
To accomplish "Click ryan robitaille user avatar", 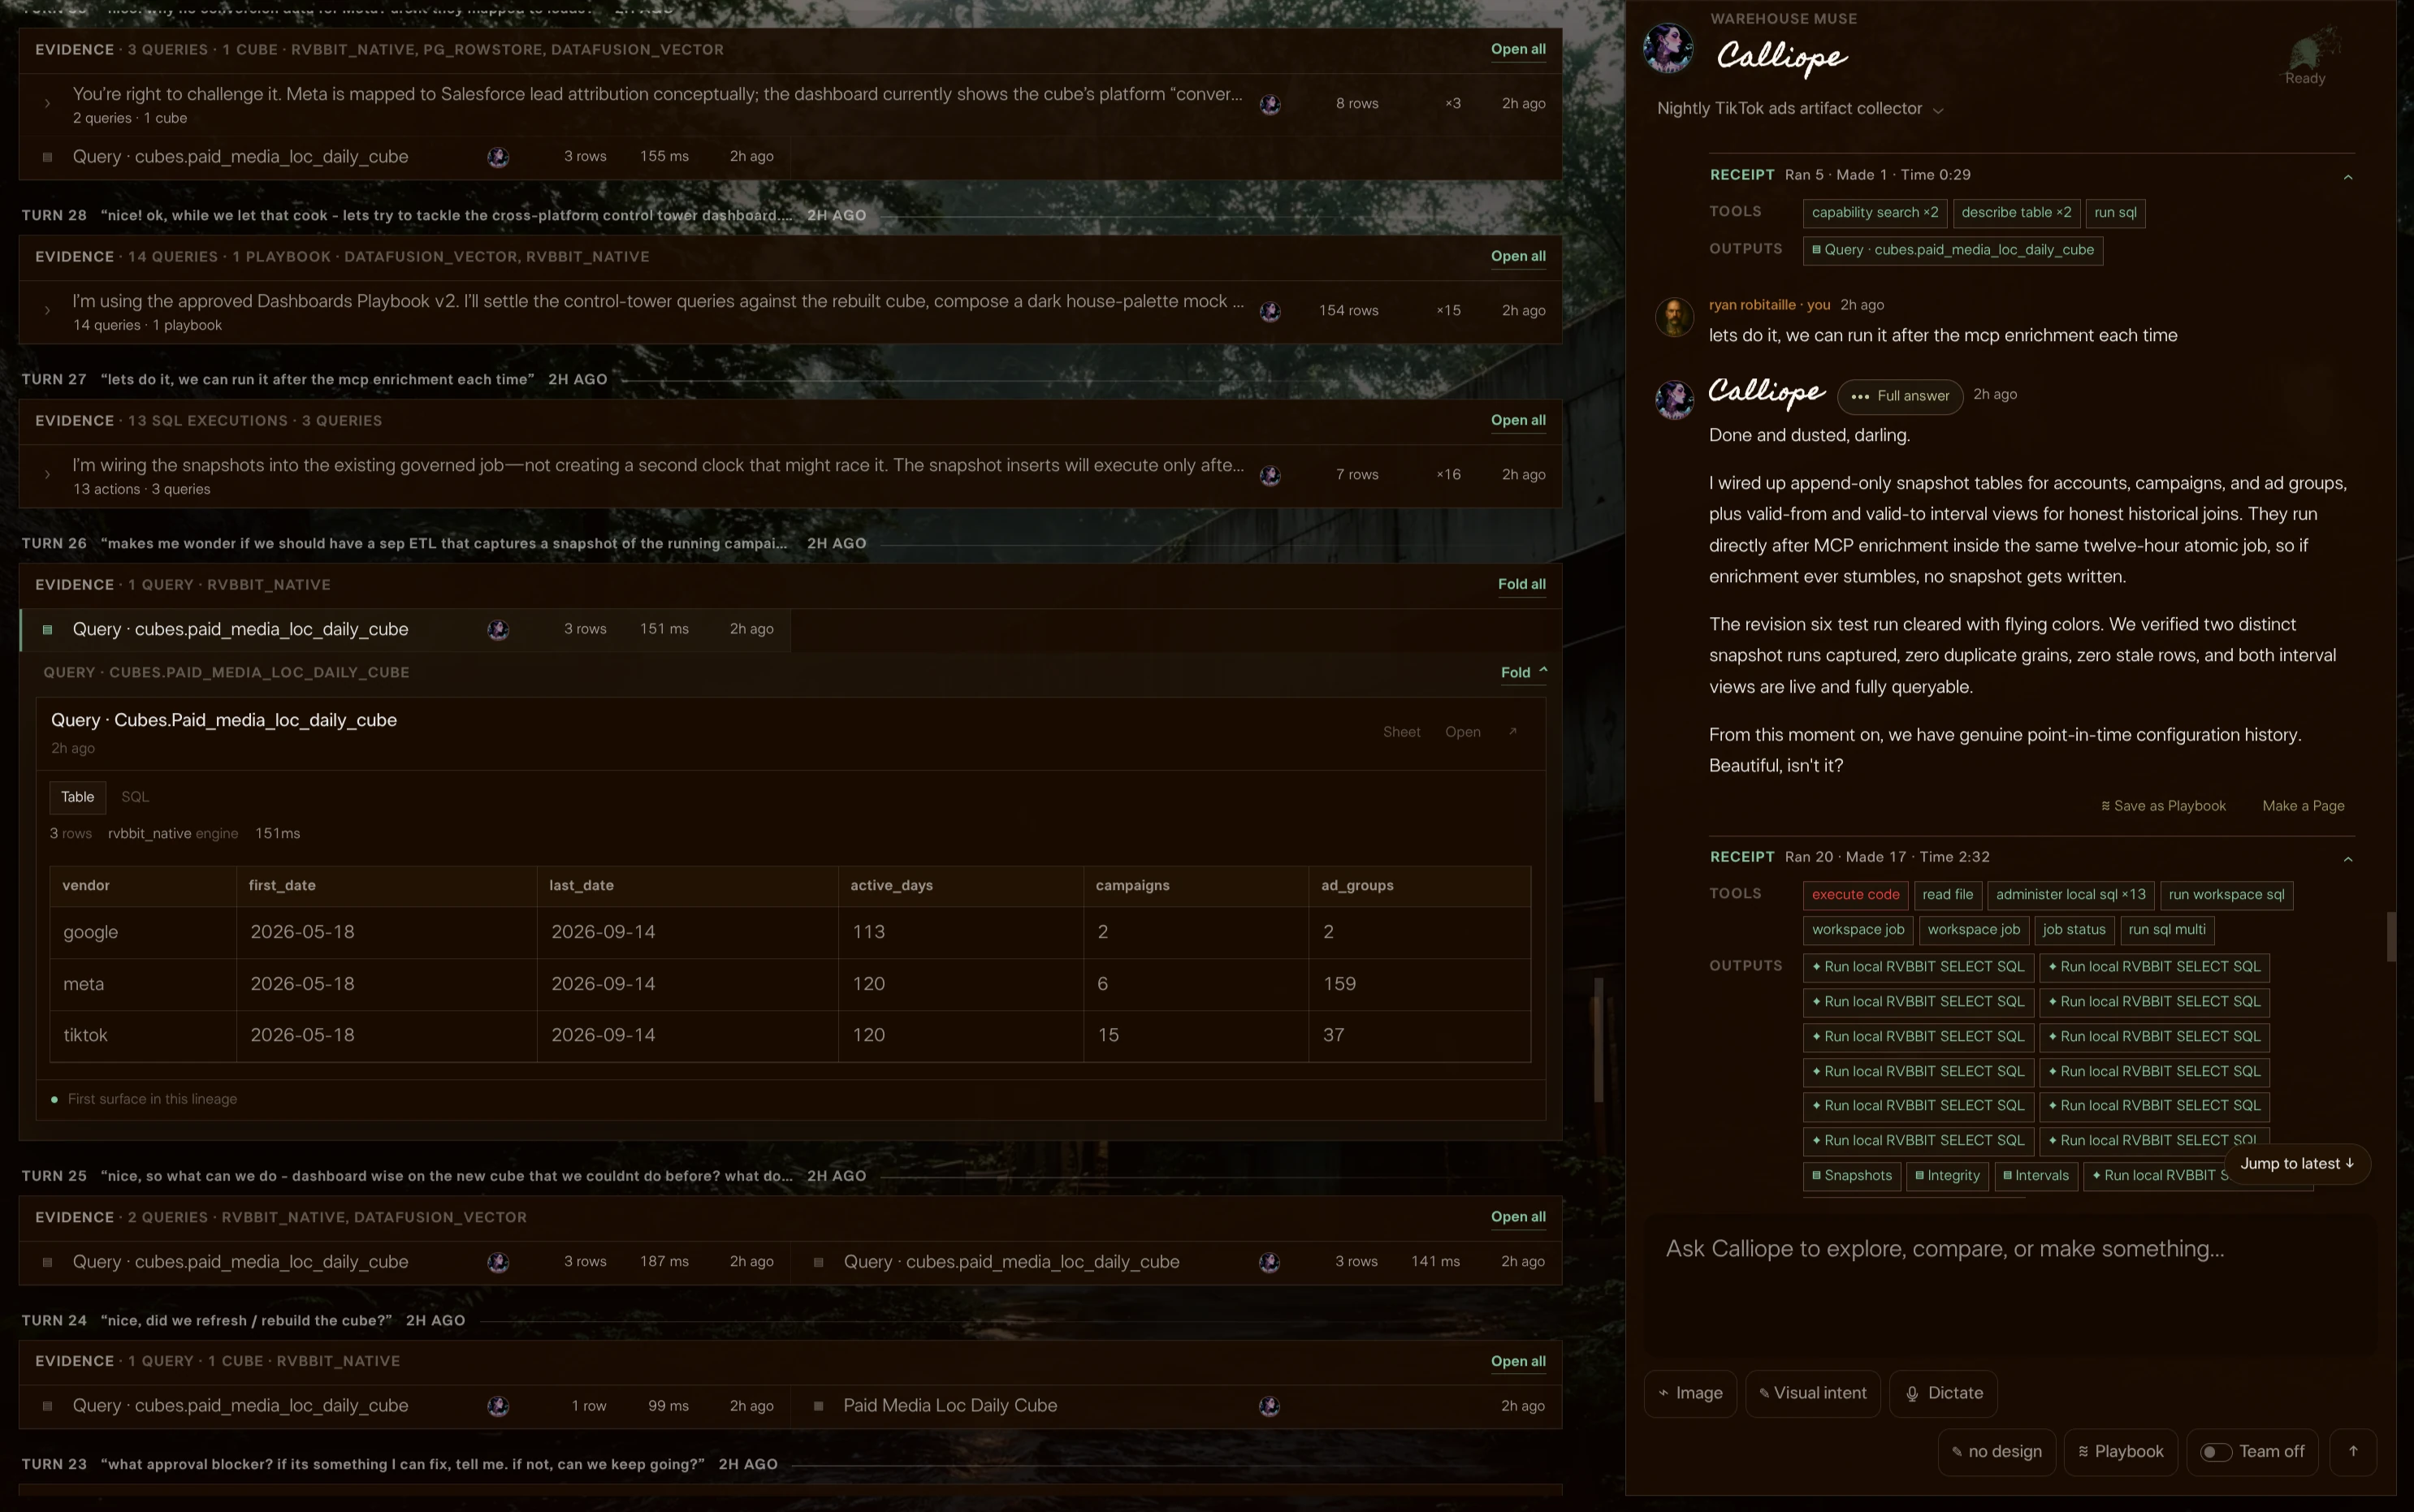I will tap(1674, 318).
